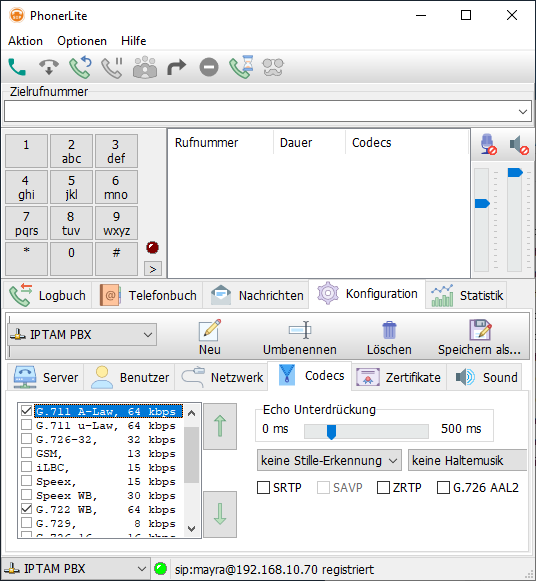The width and height of the screenshot is (536, 581).
Task: Enable the G.726 AAL2 checkbox
Action: click(x=443, y=488)
